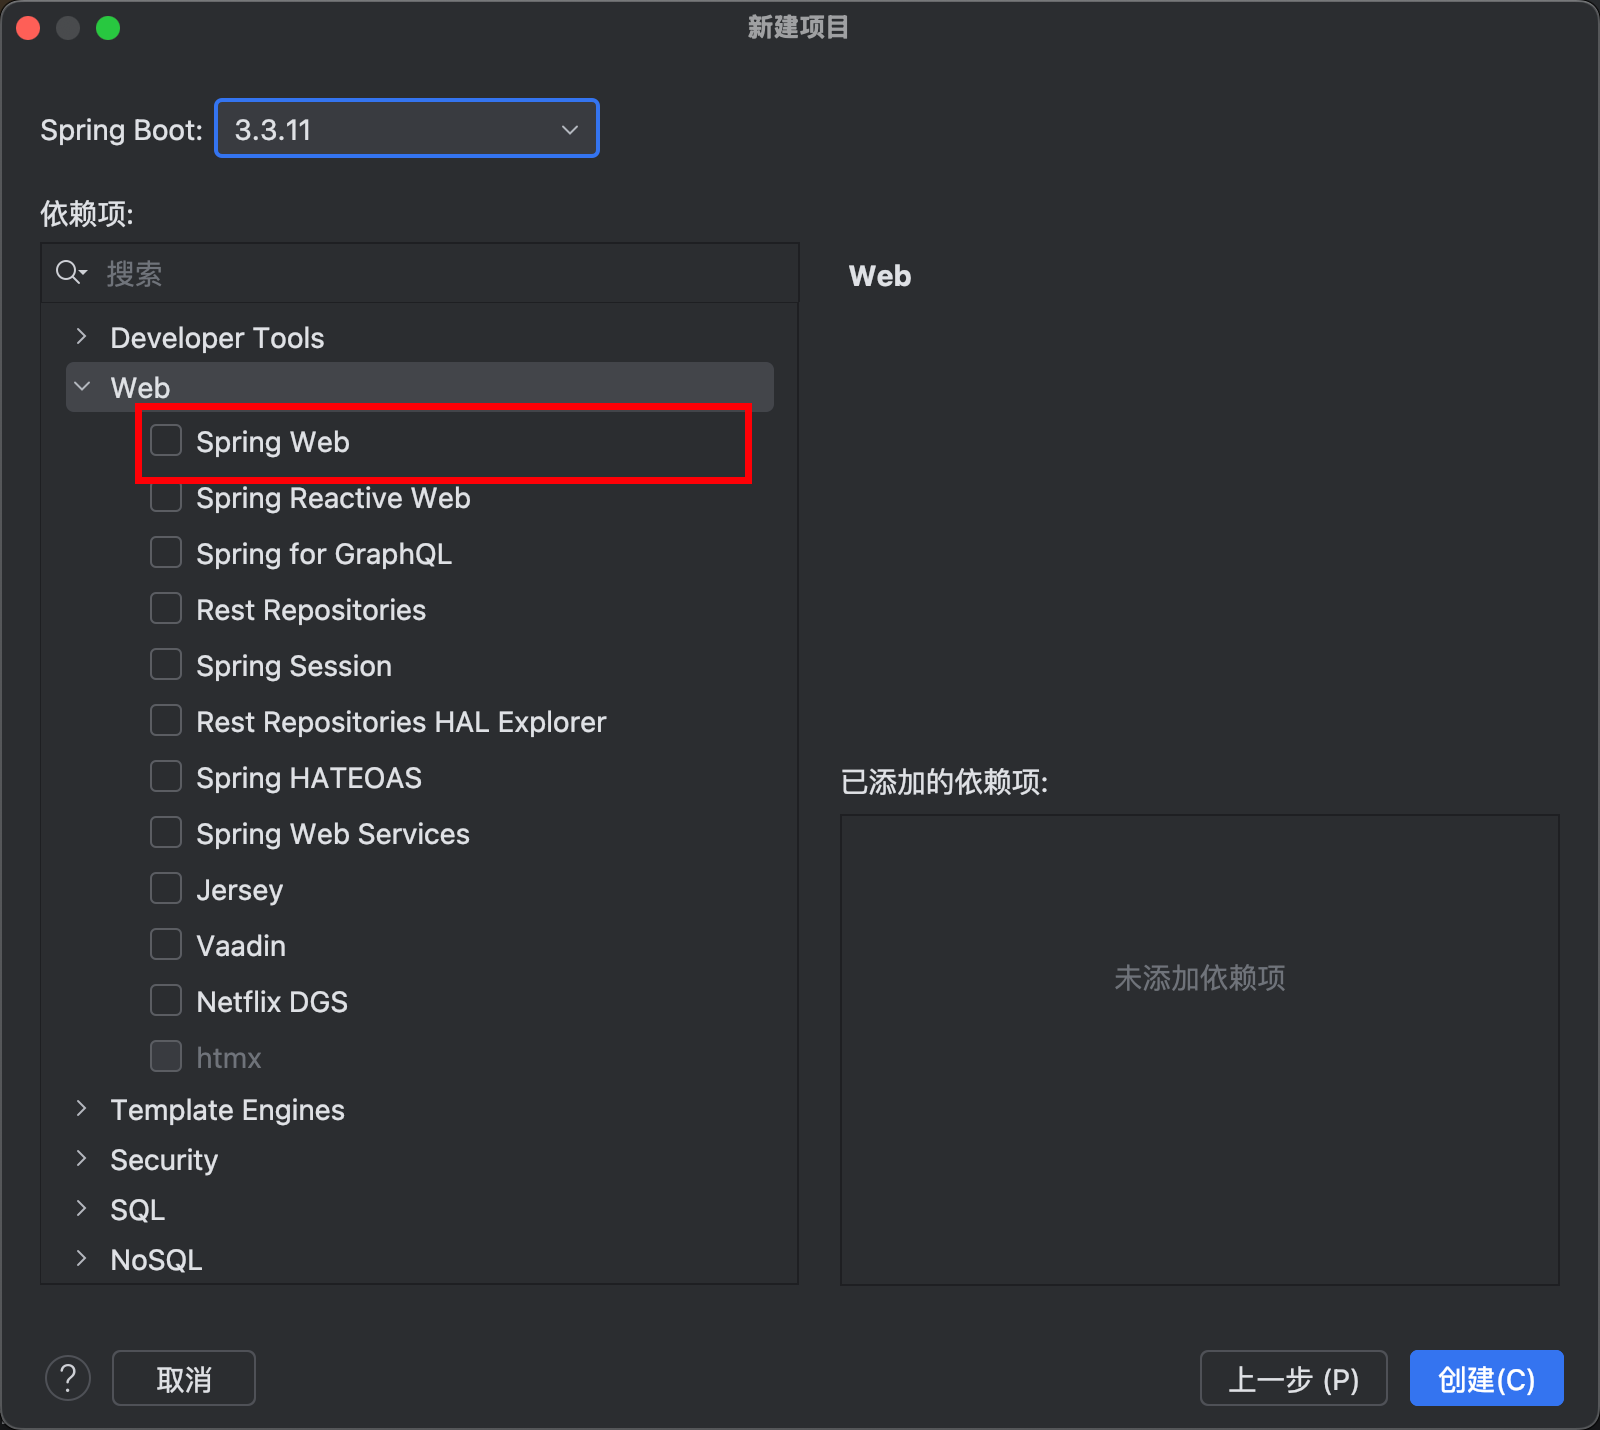Expand the Developer Tools category
The image size is (1600, 1430).
click(82, 337)
